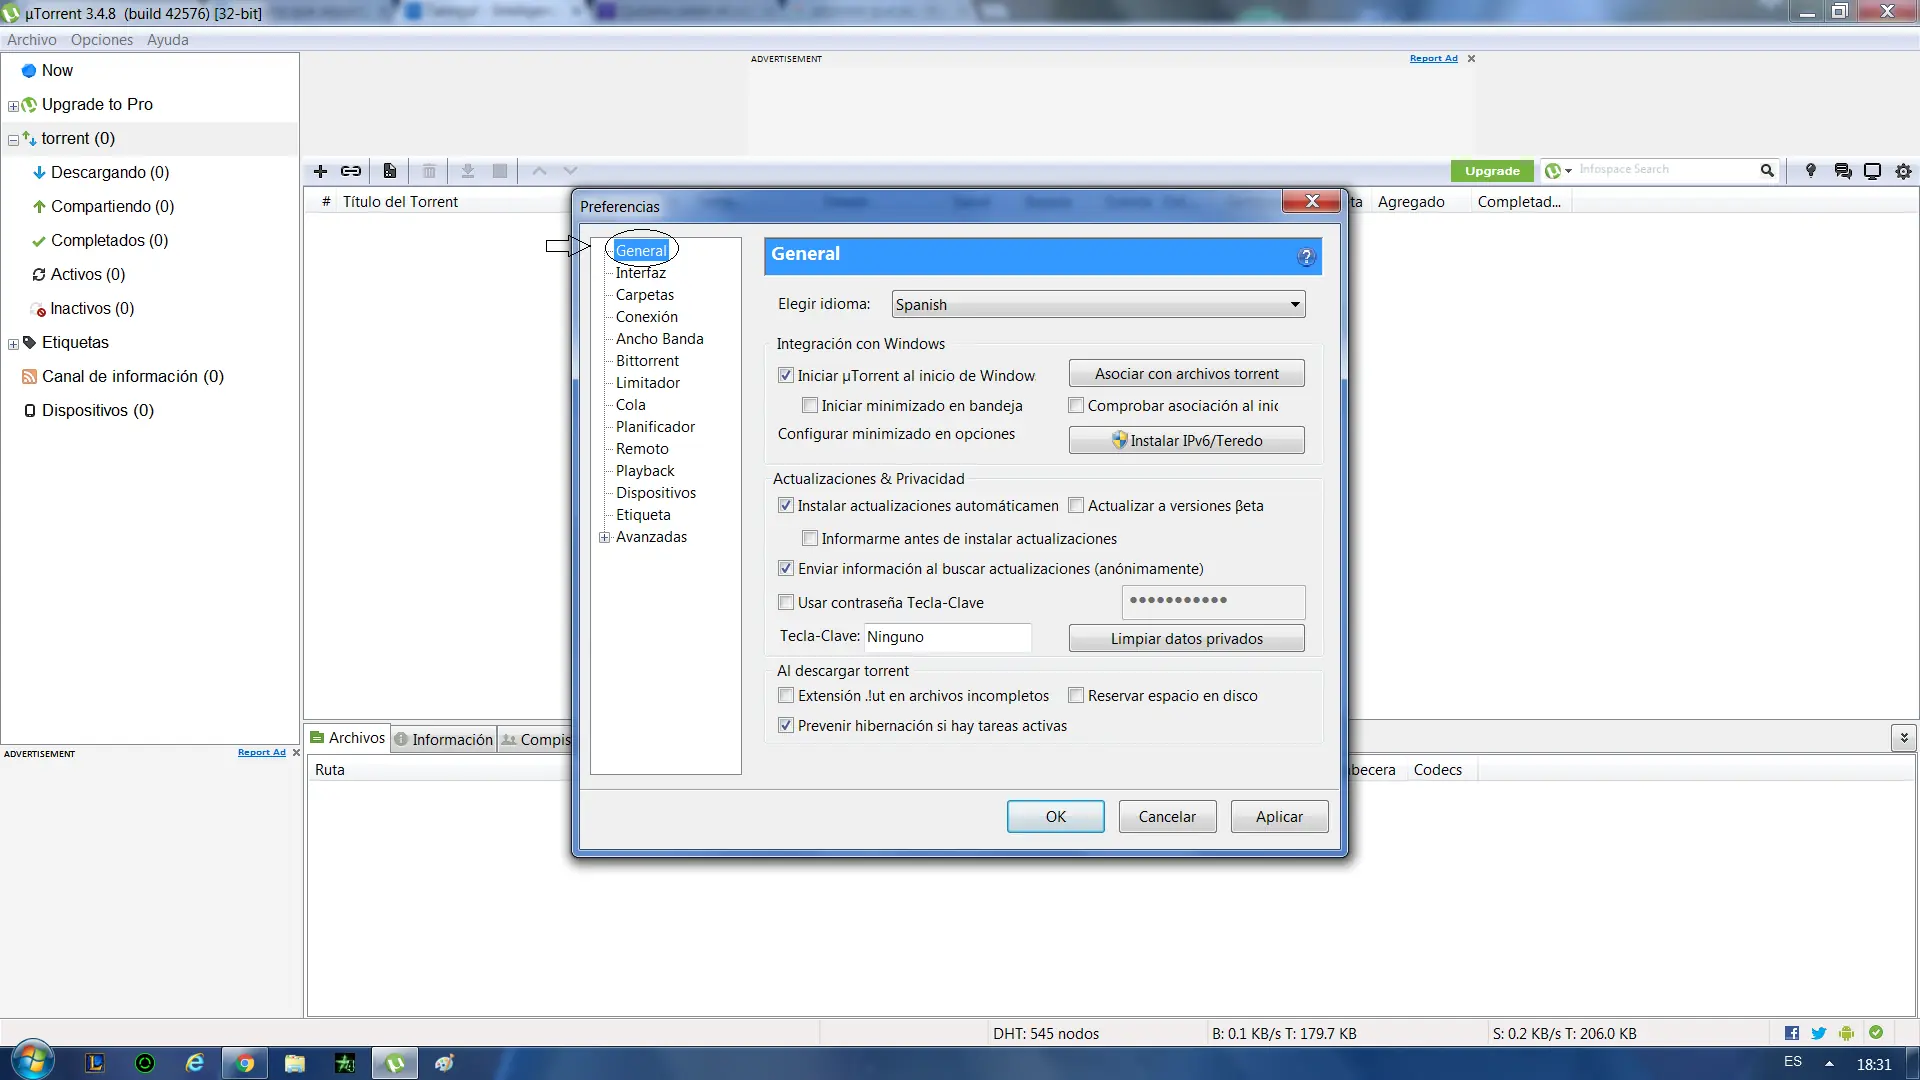
Task: Click the search magnifier icon
Action: point(1767,171)
